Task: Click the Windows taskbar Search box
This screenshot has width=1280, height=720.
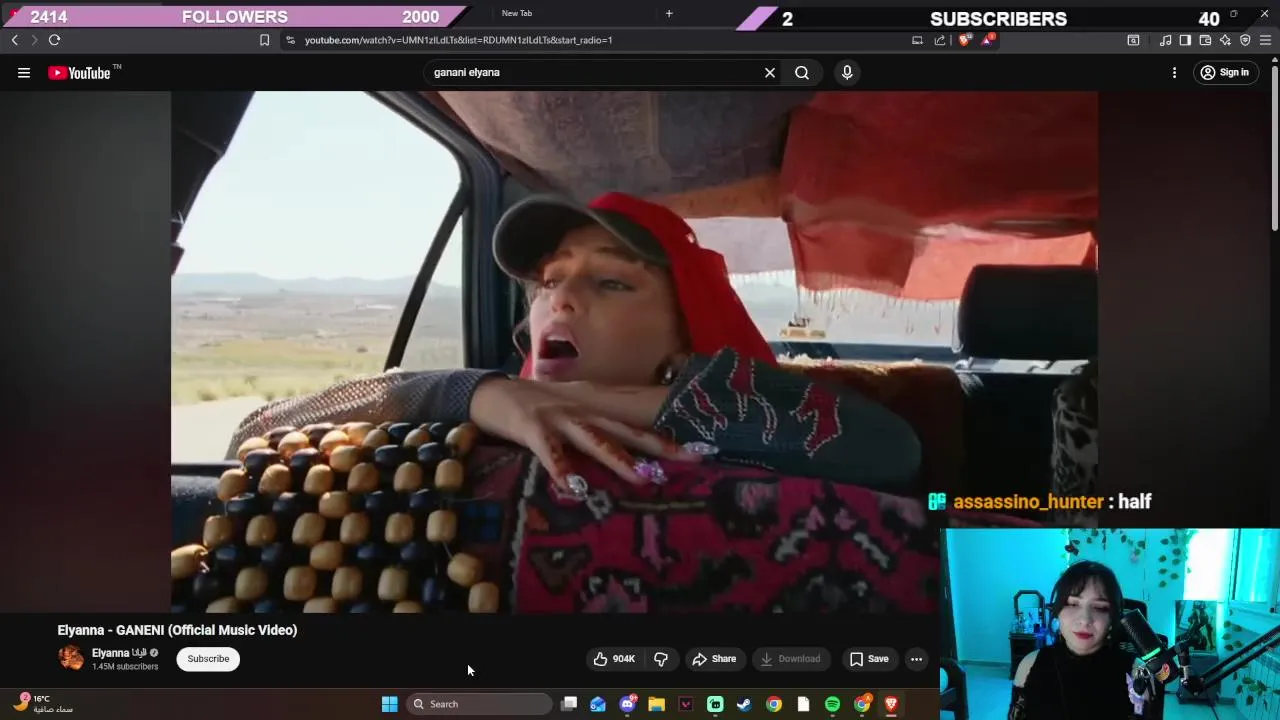Action: tap(479, 704)
